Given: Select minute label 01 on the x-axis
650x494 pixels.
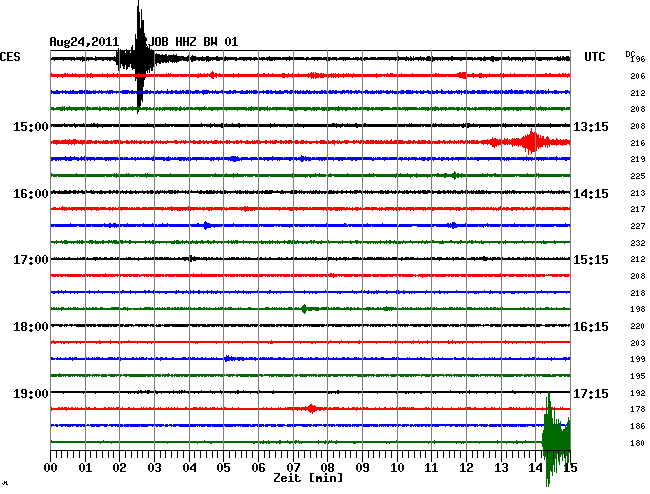Looking at the screenshot, I should 85,468.
